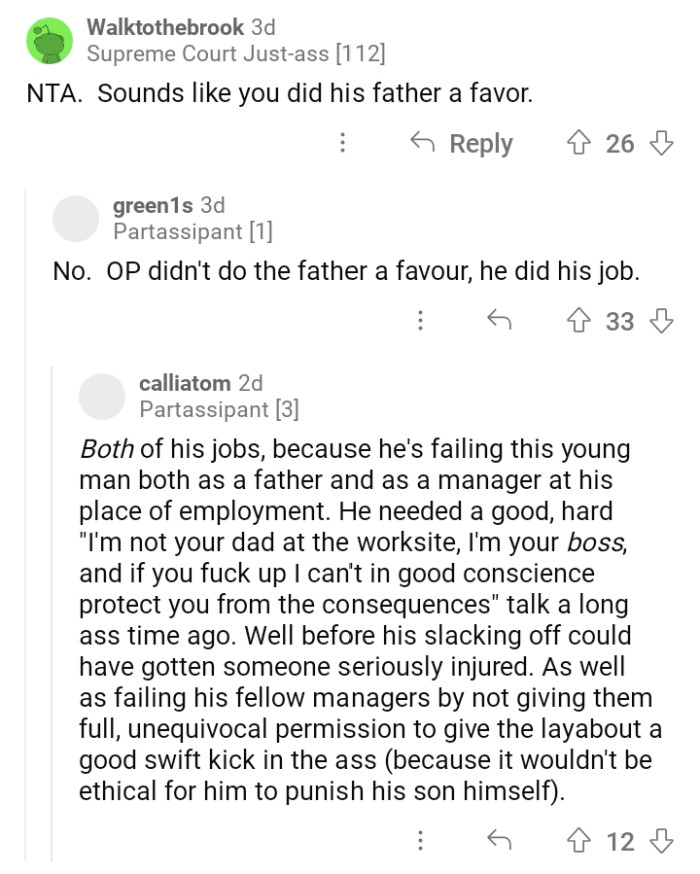Open three-dot menu on calliatom's comment

[x=420, y=841]
